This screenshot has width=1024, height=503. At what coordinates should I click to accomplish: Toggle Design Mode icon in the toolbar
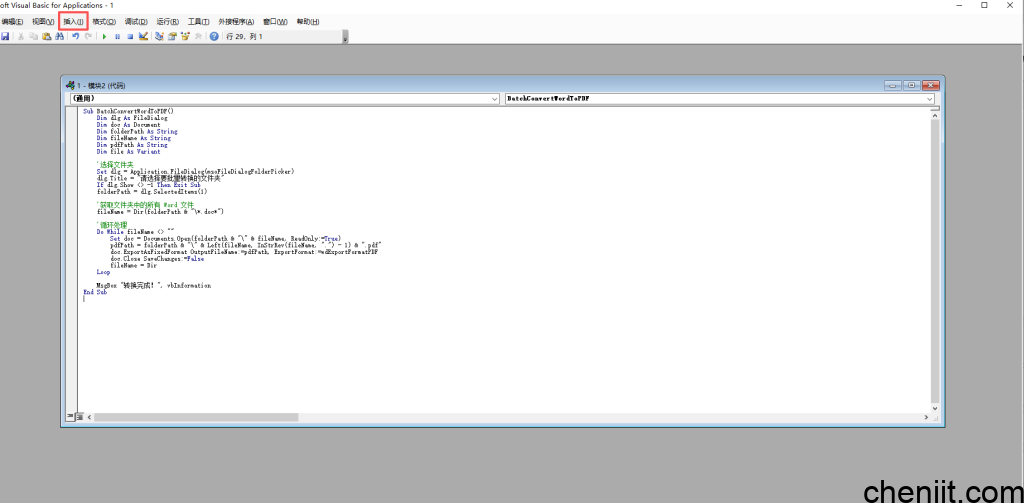(143, 36)
